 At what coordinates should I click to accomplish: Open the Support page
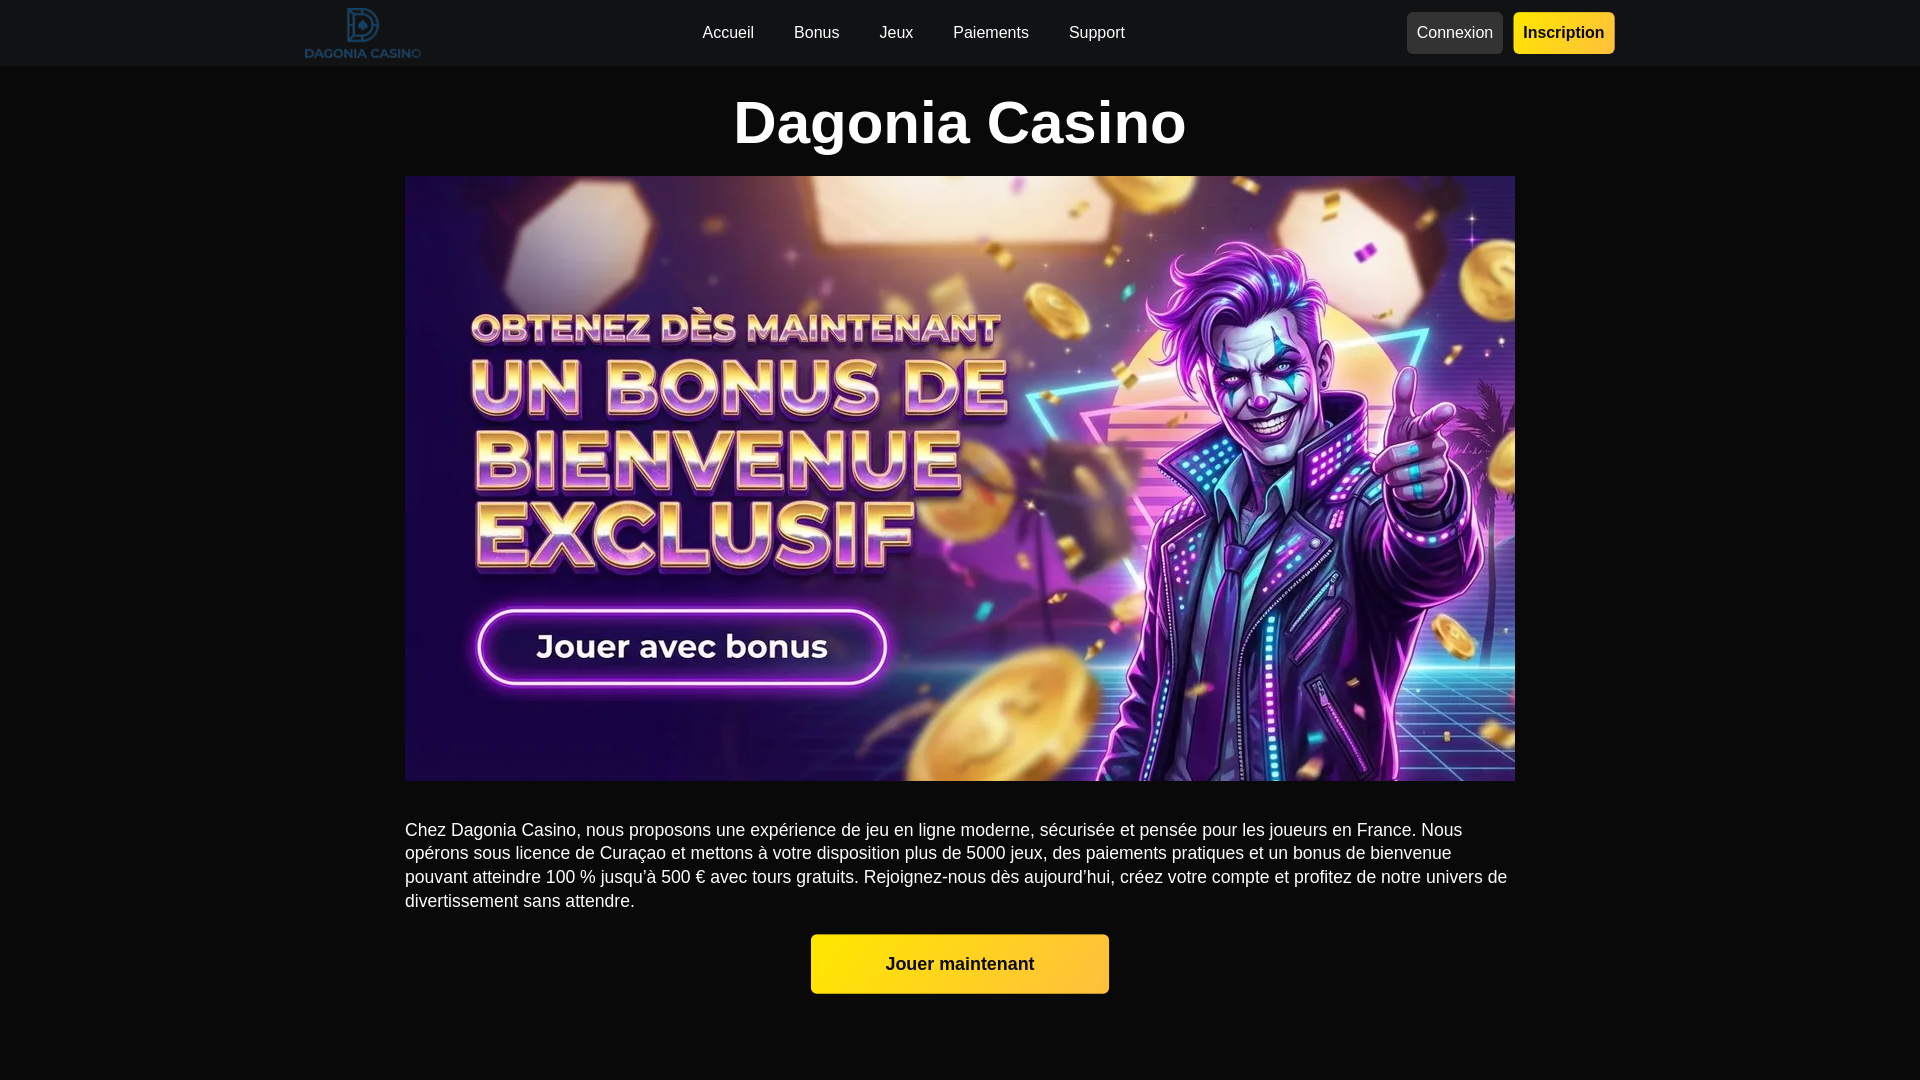pyautogui.click(x=1096, y=33)
